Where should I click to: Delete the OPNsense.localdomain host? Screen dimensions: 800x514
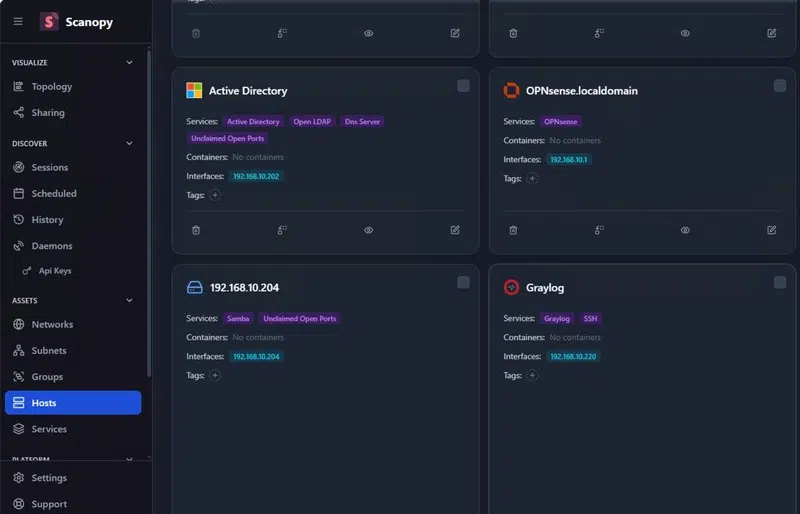[513, 230]
